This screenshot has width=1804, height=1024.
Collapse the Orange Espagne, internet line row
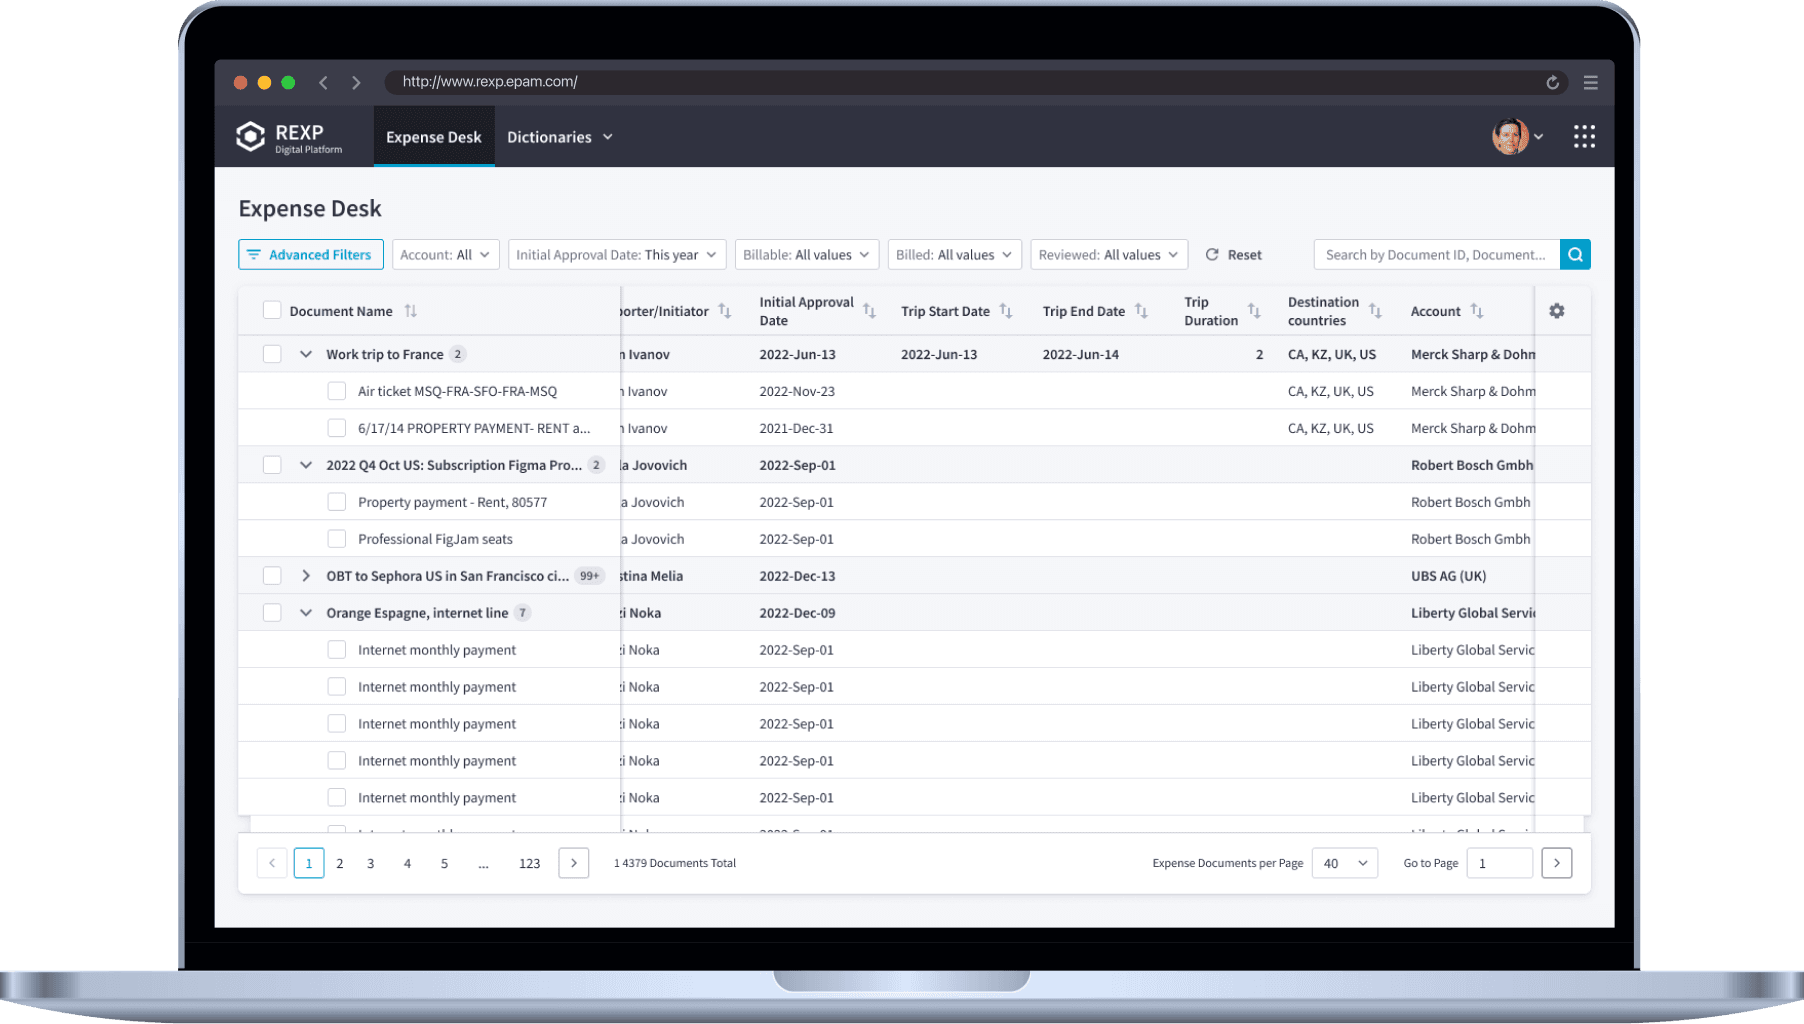pos(306,613)
